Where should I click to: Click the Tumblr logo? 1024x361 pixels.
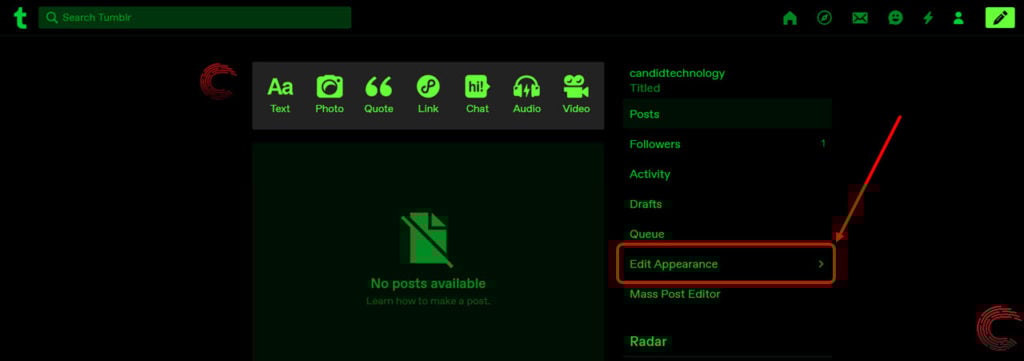(20, 18)
